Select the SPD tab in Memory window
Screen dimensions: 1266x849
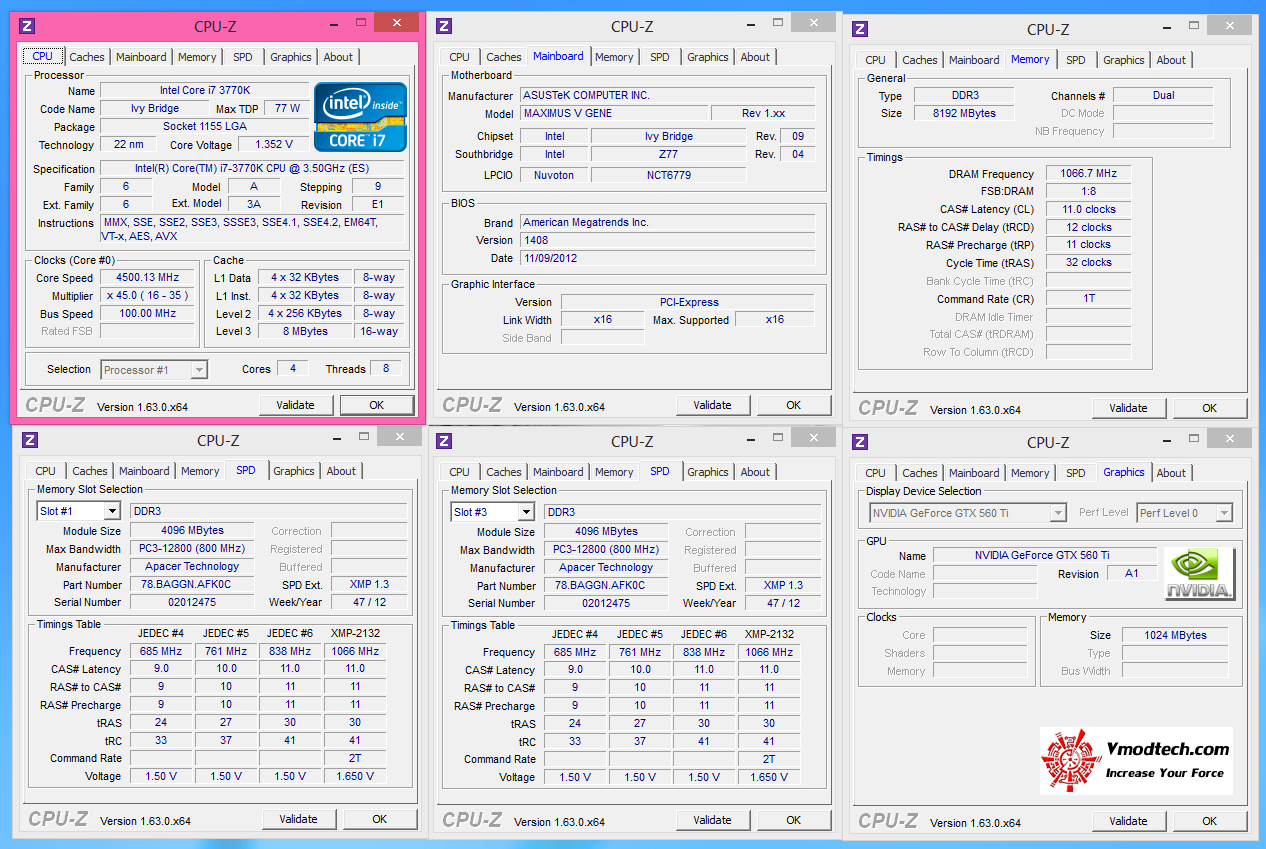pyautogui.click(x=1075, y=60)
